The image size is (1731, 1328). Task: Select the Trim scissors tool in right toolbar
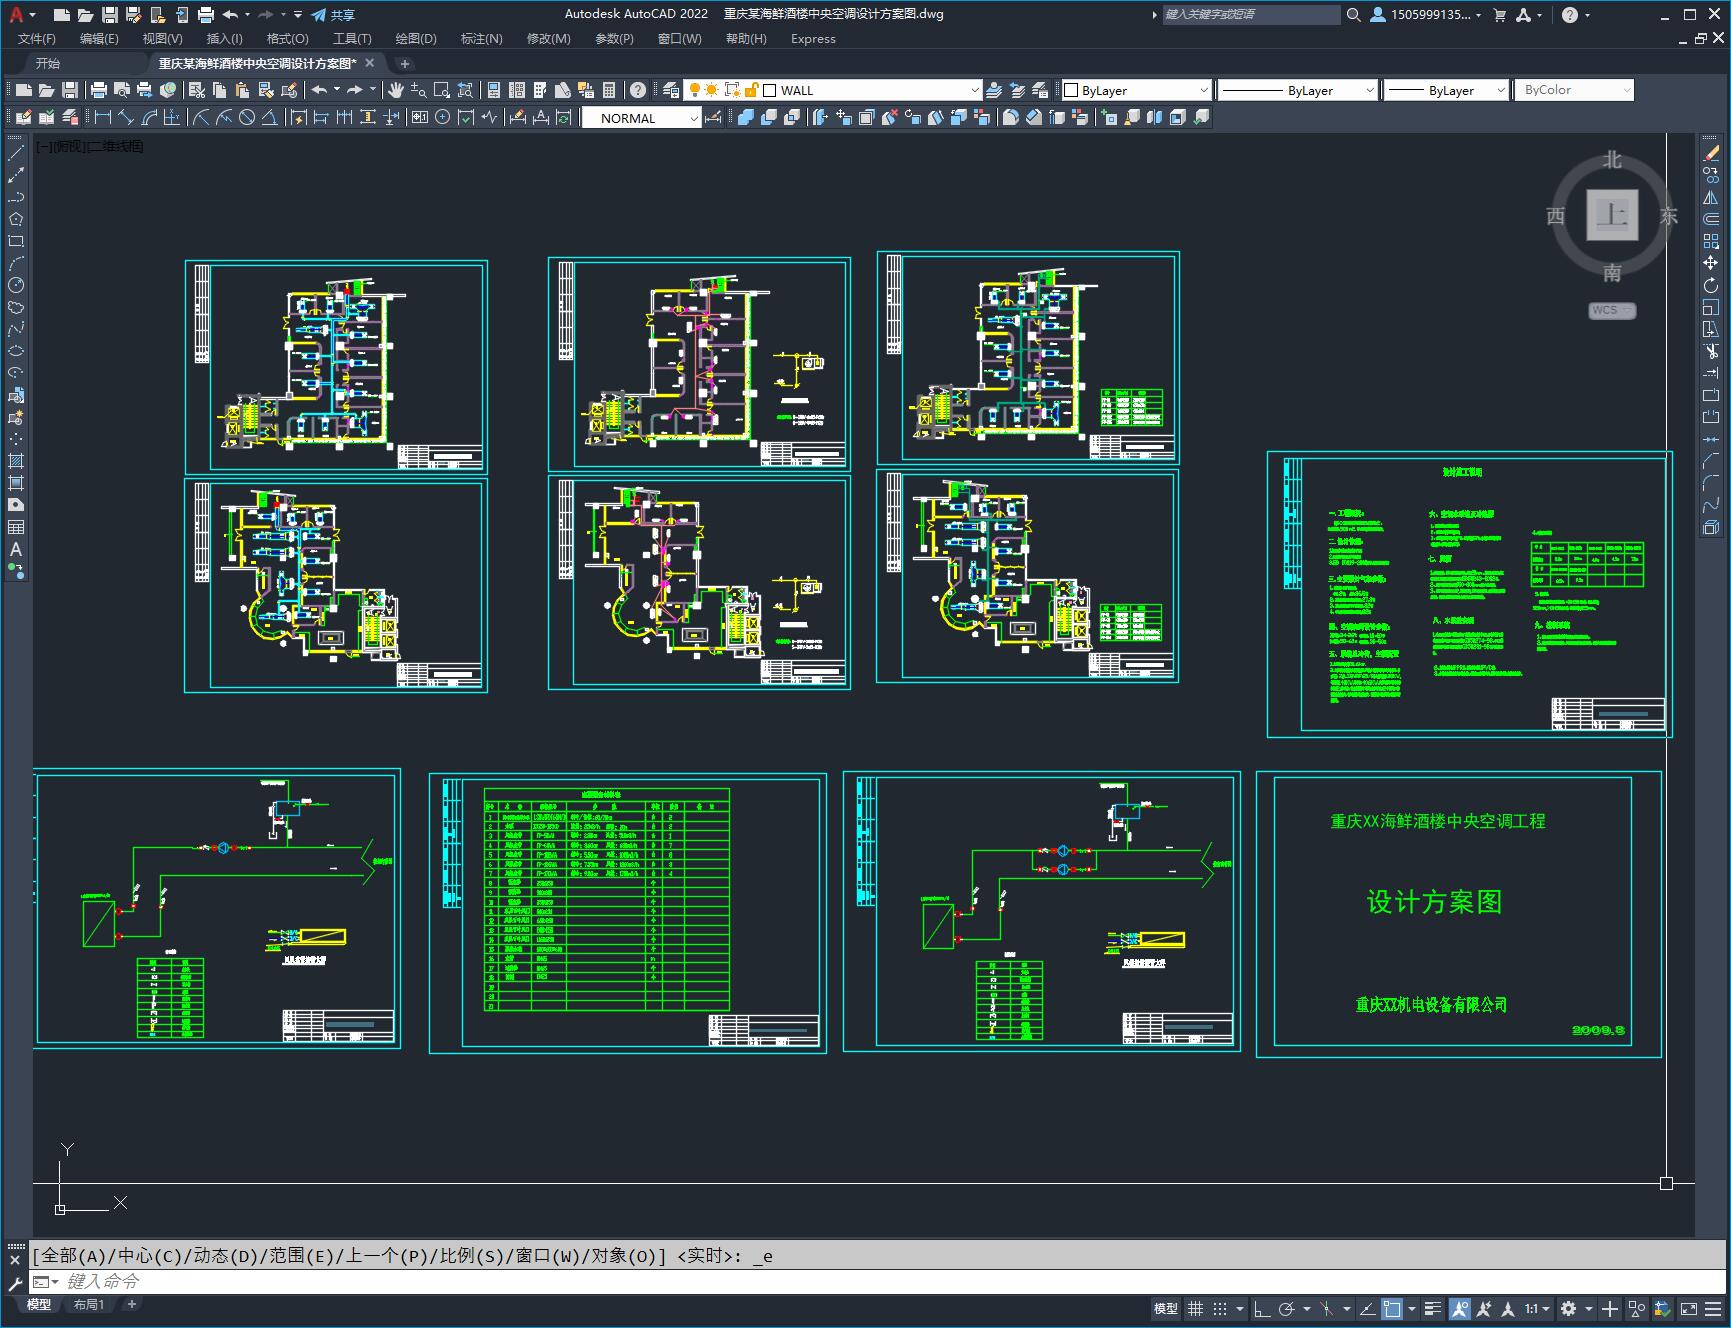point(1711,351)
